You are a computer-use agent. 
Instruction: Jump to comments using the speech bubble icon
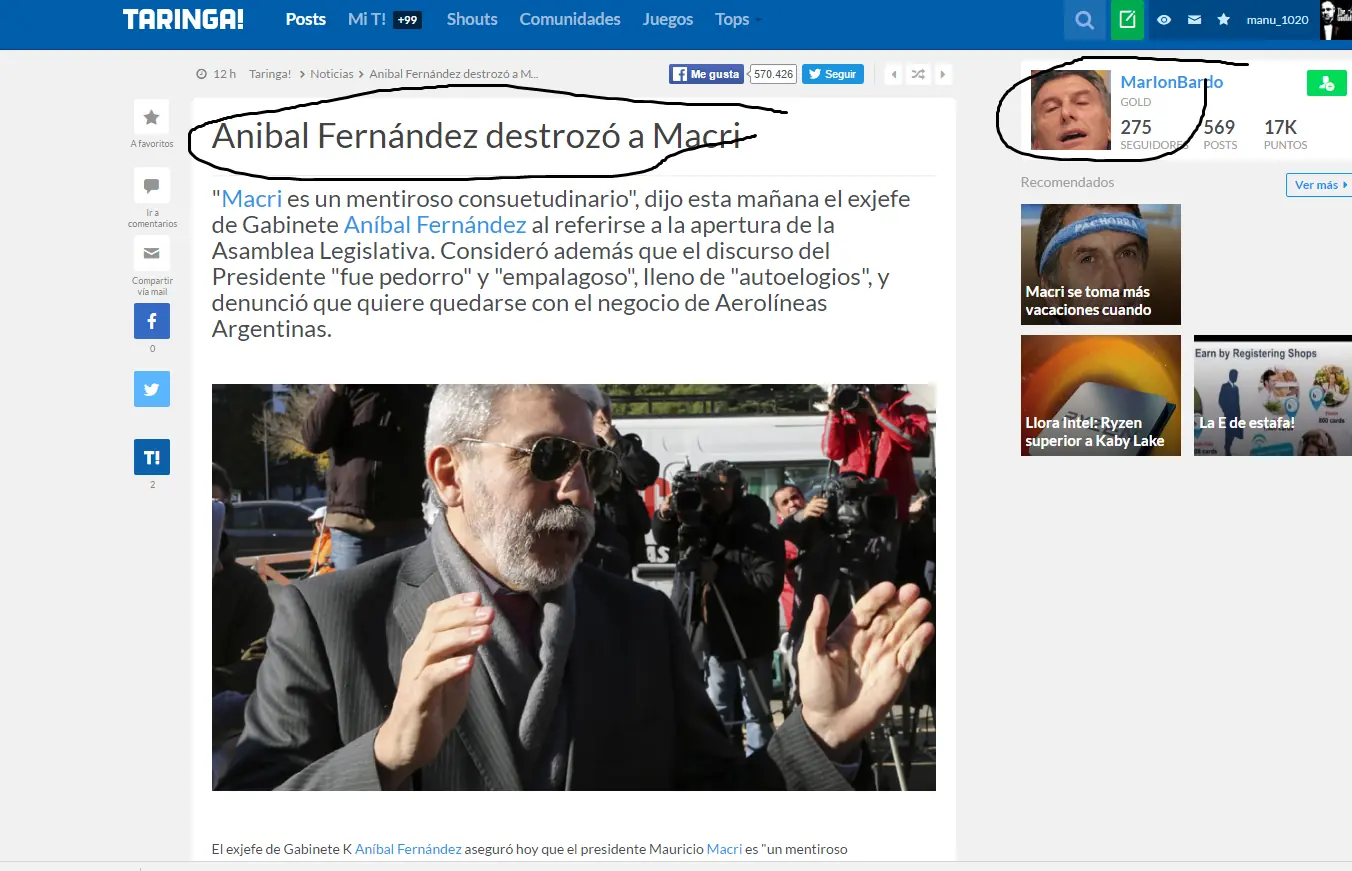[151, 186]
